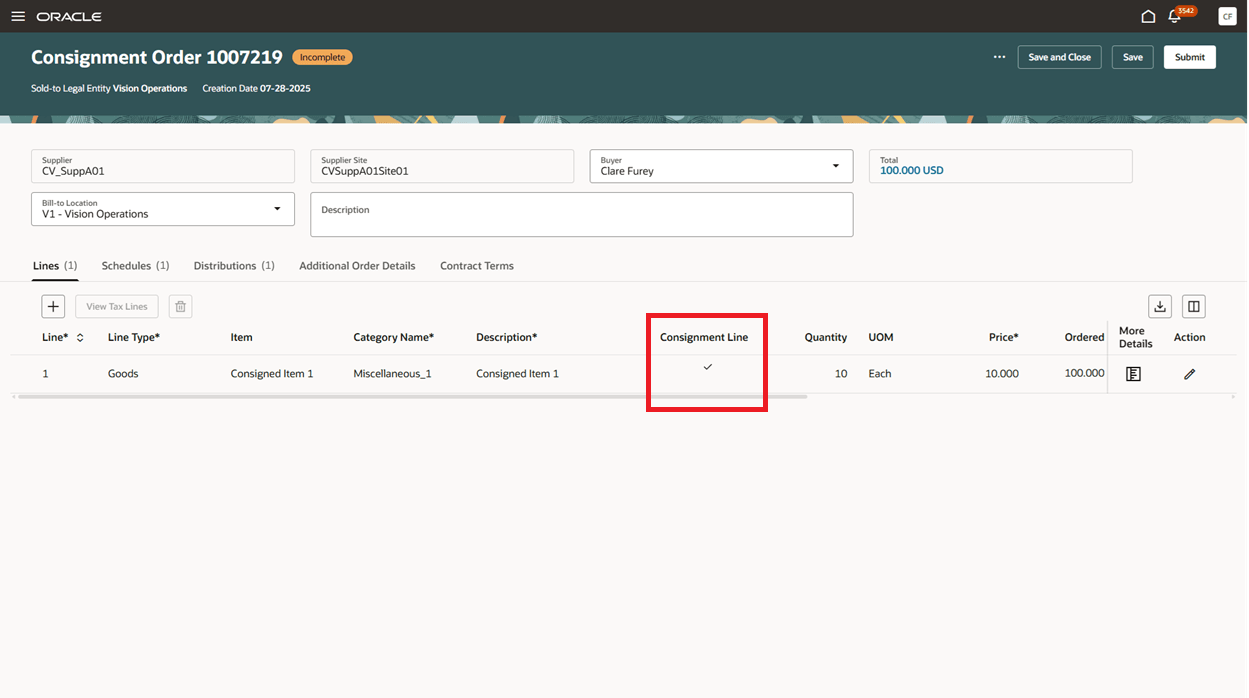The width and height of the screenshot is (1249, 698).
Task: Sort by Line column arrows
Action: (x=80, y=338)
